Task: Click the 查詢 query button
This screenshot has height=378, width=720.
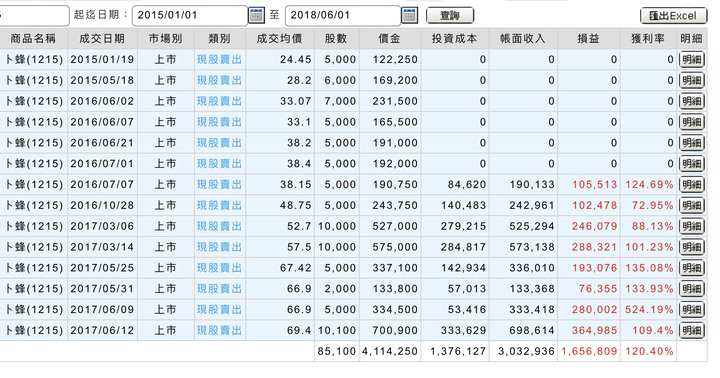Action: point(450,16)
